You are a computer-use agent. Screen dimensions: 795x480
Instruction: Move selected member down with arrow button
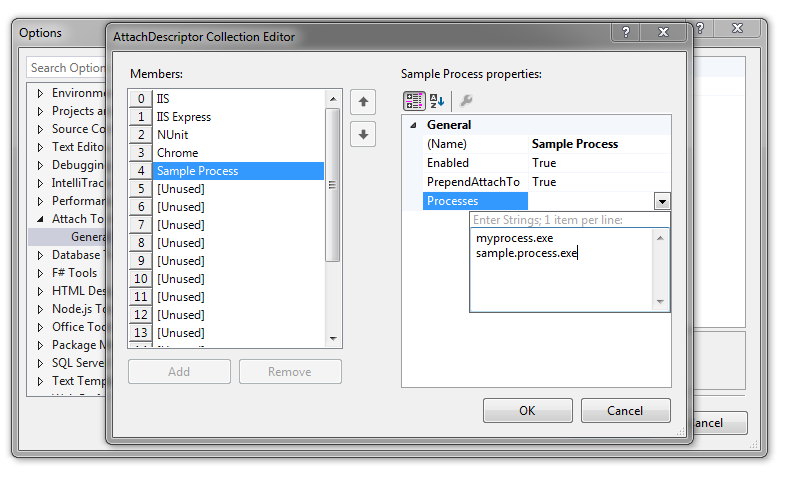(x=363, y=133)
